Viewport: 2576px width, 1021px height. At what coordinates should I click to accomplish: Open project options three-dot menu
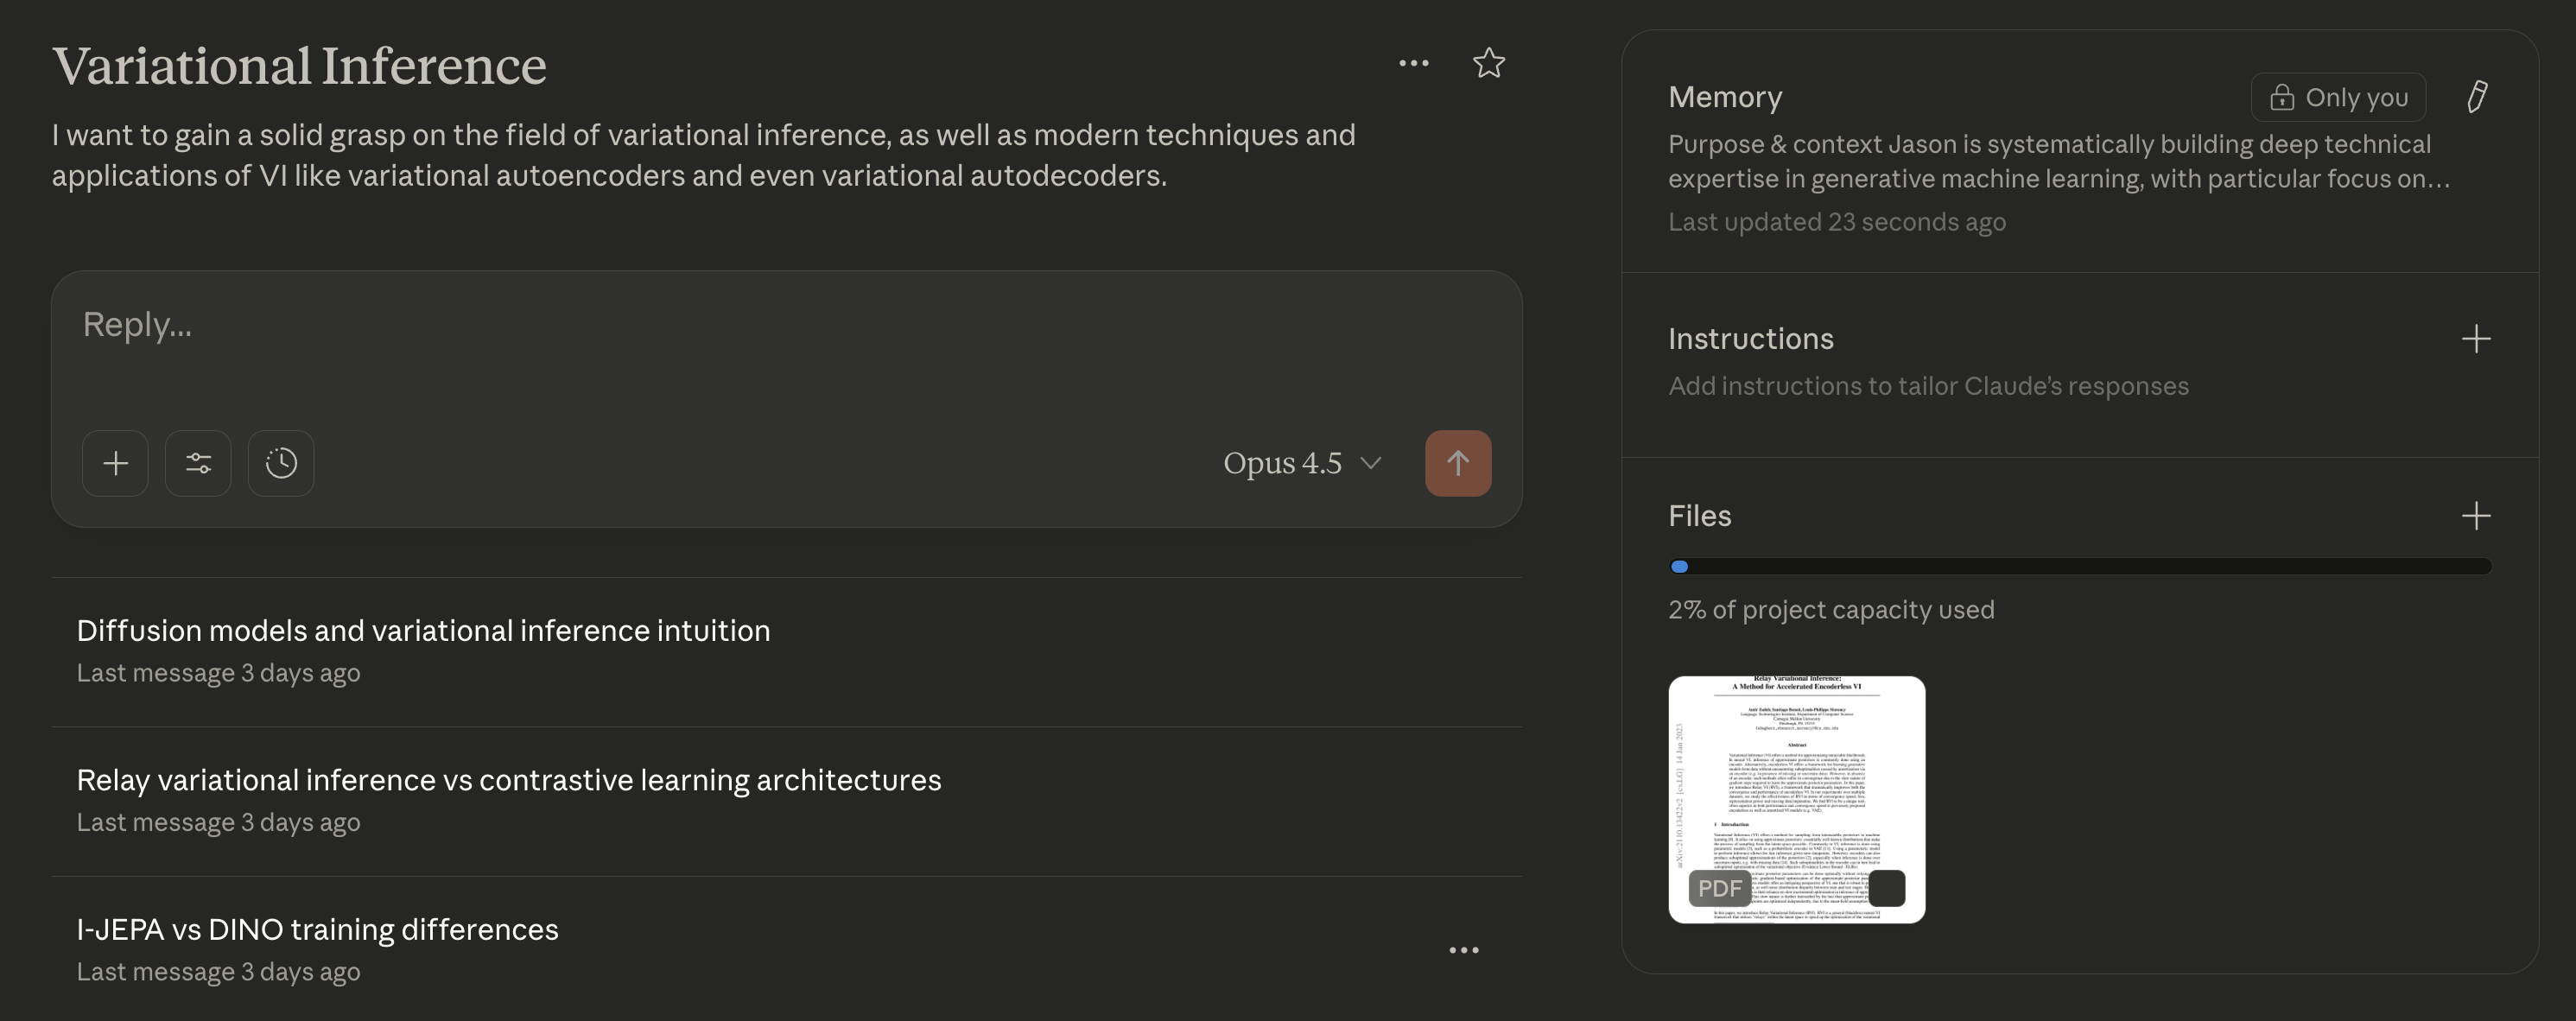click(x=1413, y=63)
